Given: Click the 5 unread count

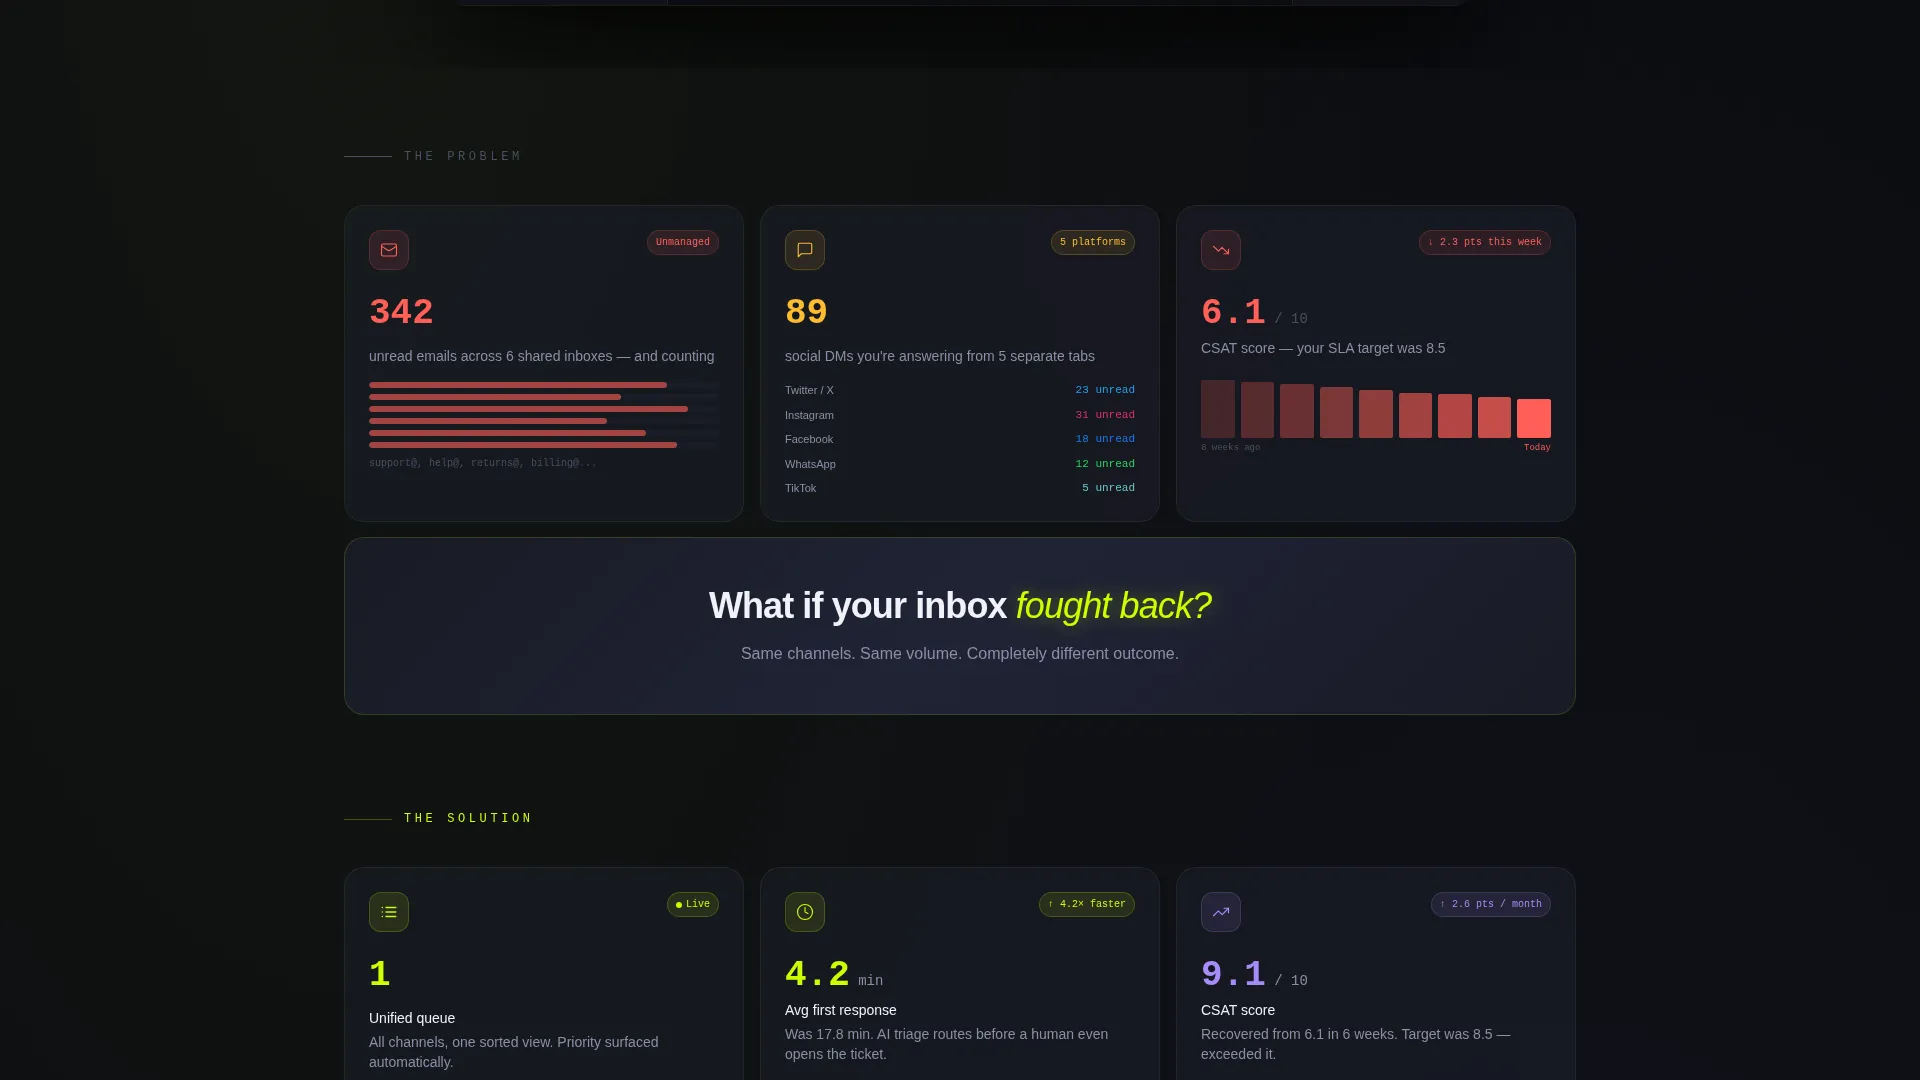Looking at the screenshot, I should pos(1108,488).
